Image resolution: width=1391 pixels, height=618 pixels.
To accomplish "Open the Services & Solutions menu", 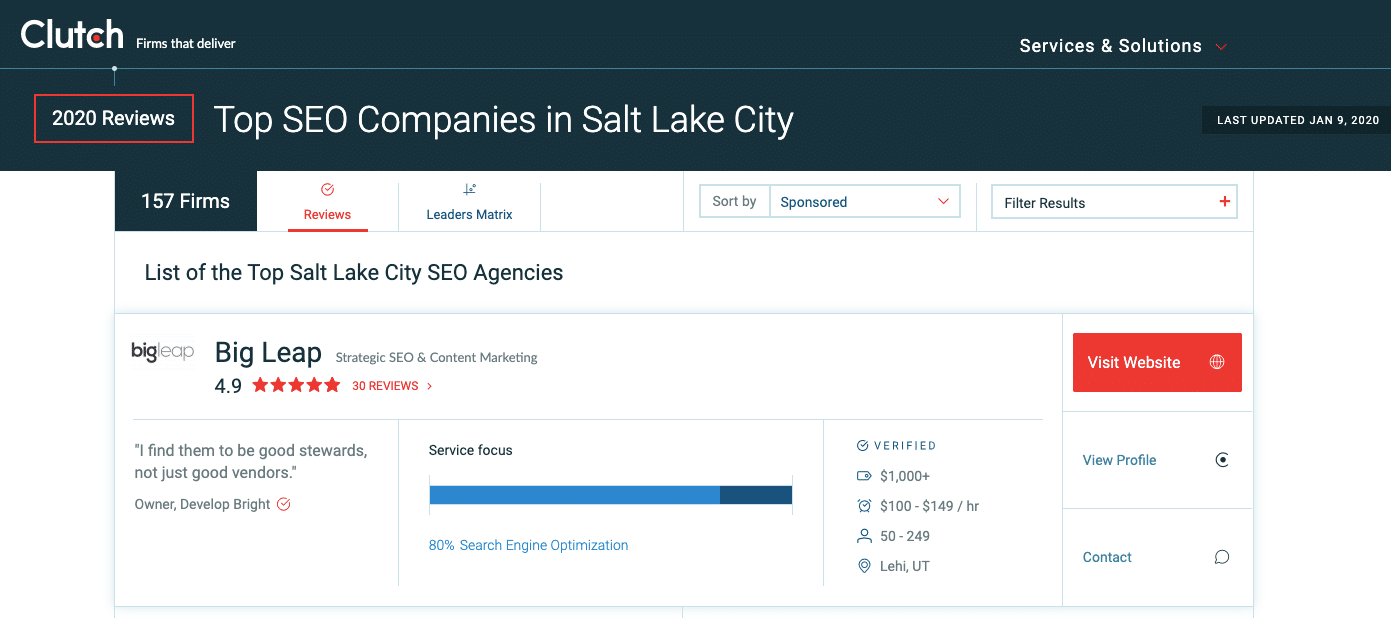I will [x=1123, y=46].
